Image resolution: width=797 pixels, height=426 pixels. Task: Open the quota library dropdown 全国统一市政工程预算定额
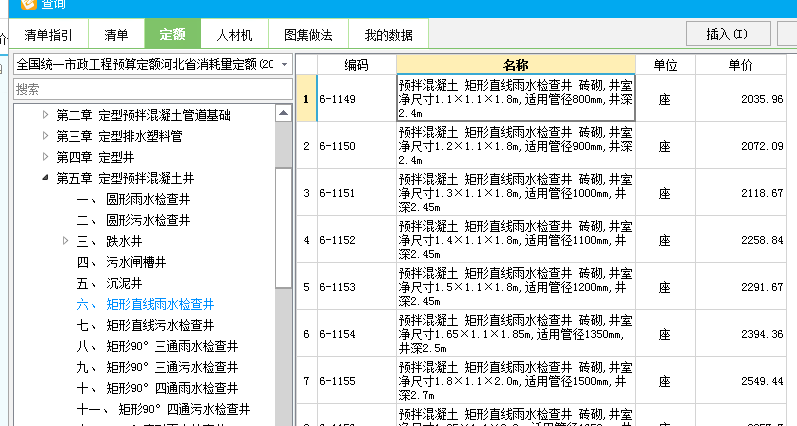click(x=153, y=65)
